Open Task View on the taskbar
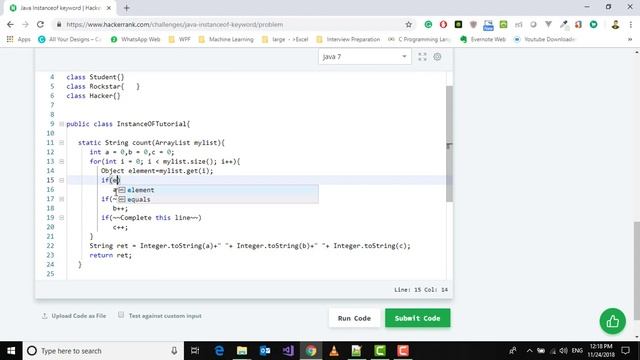640x360 pixels. [x=195, y=351]
